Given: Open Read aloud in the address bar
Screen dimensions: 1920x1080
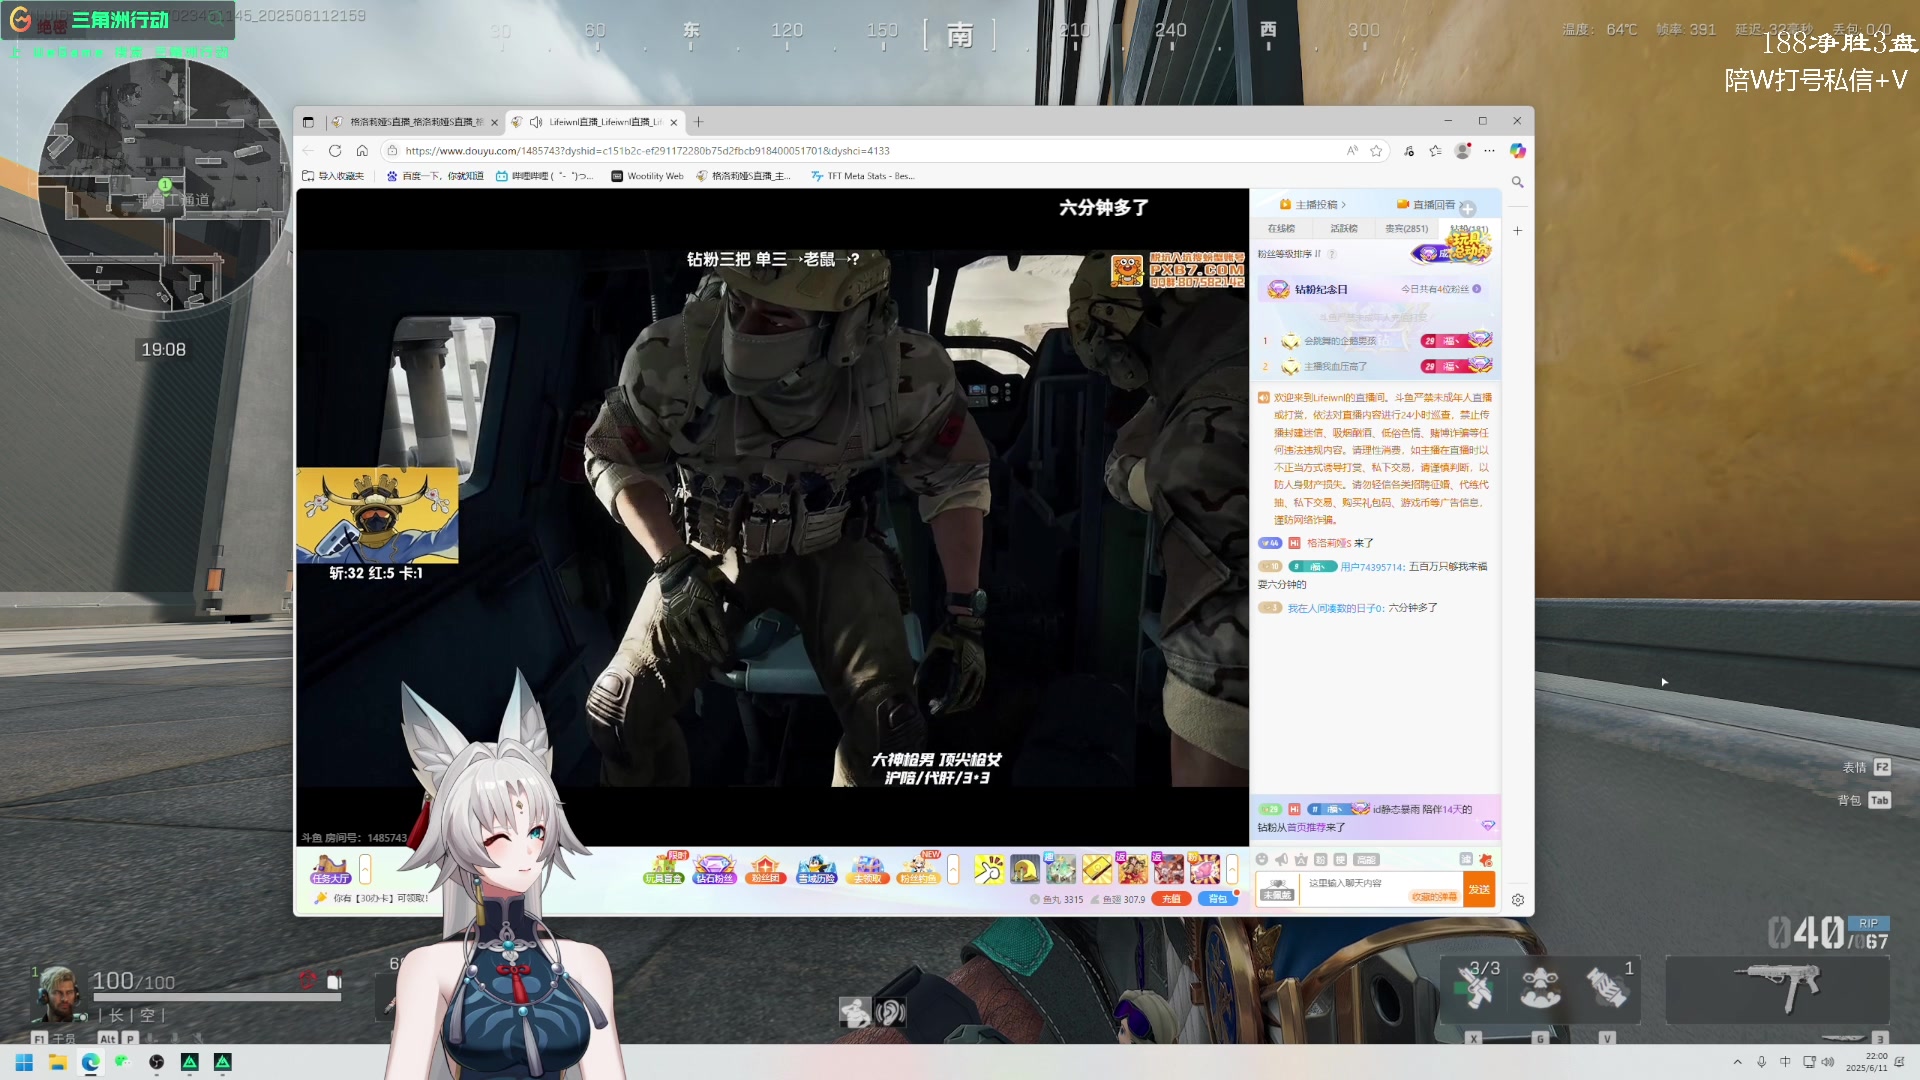Looking at the screenshot, I should point(1352,151).
